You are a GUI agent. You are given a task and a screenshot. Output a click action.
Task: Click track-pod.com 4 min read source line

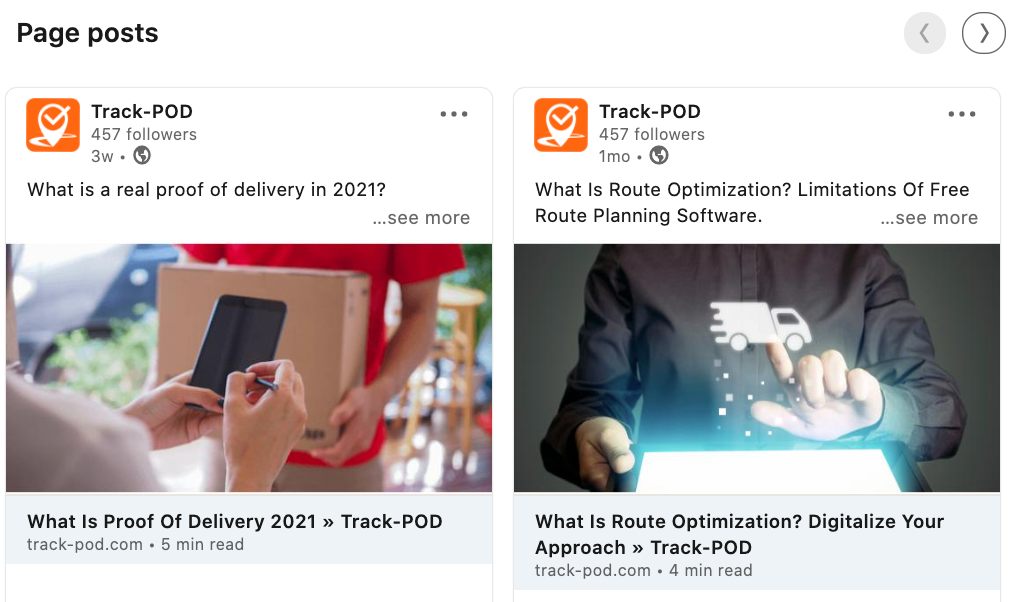643,570
